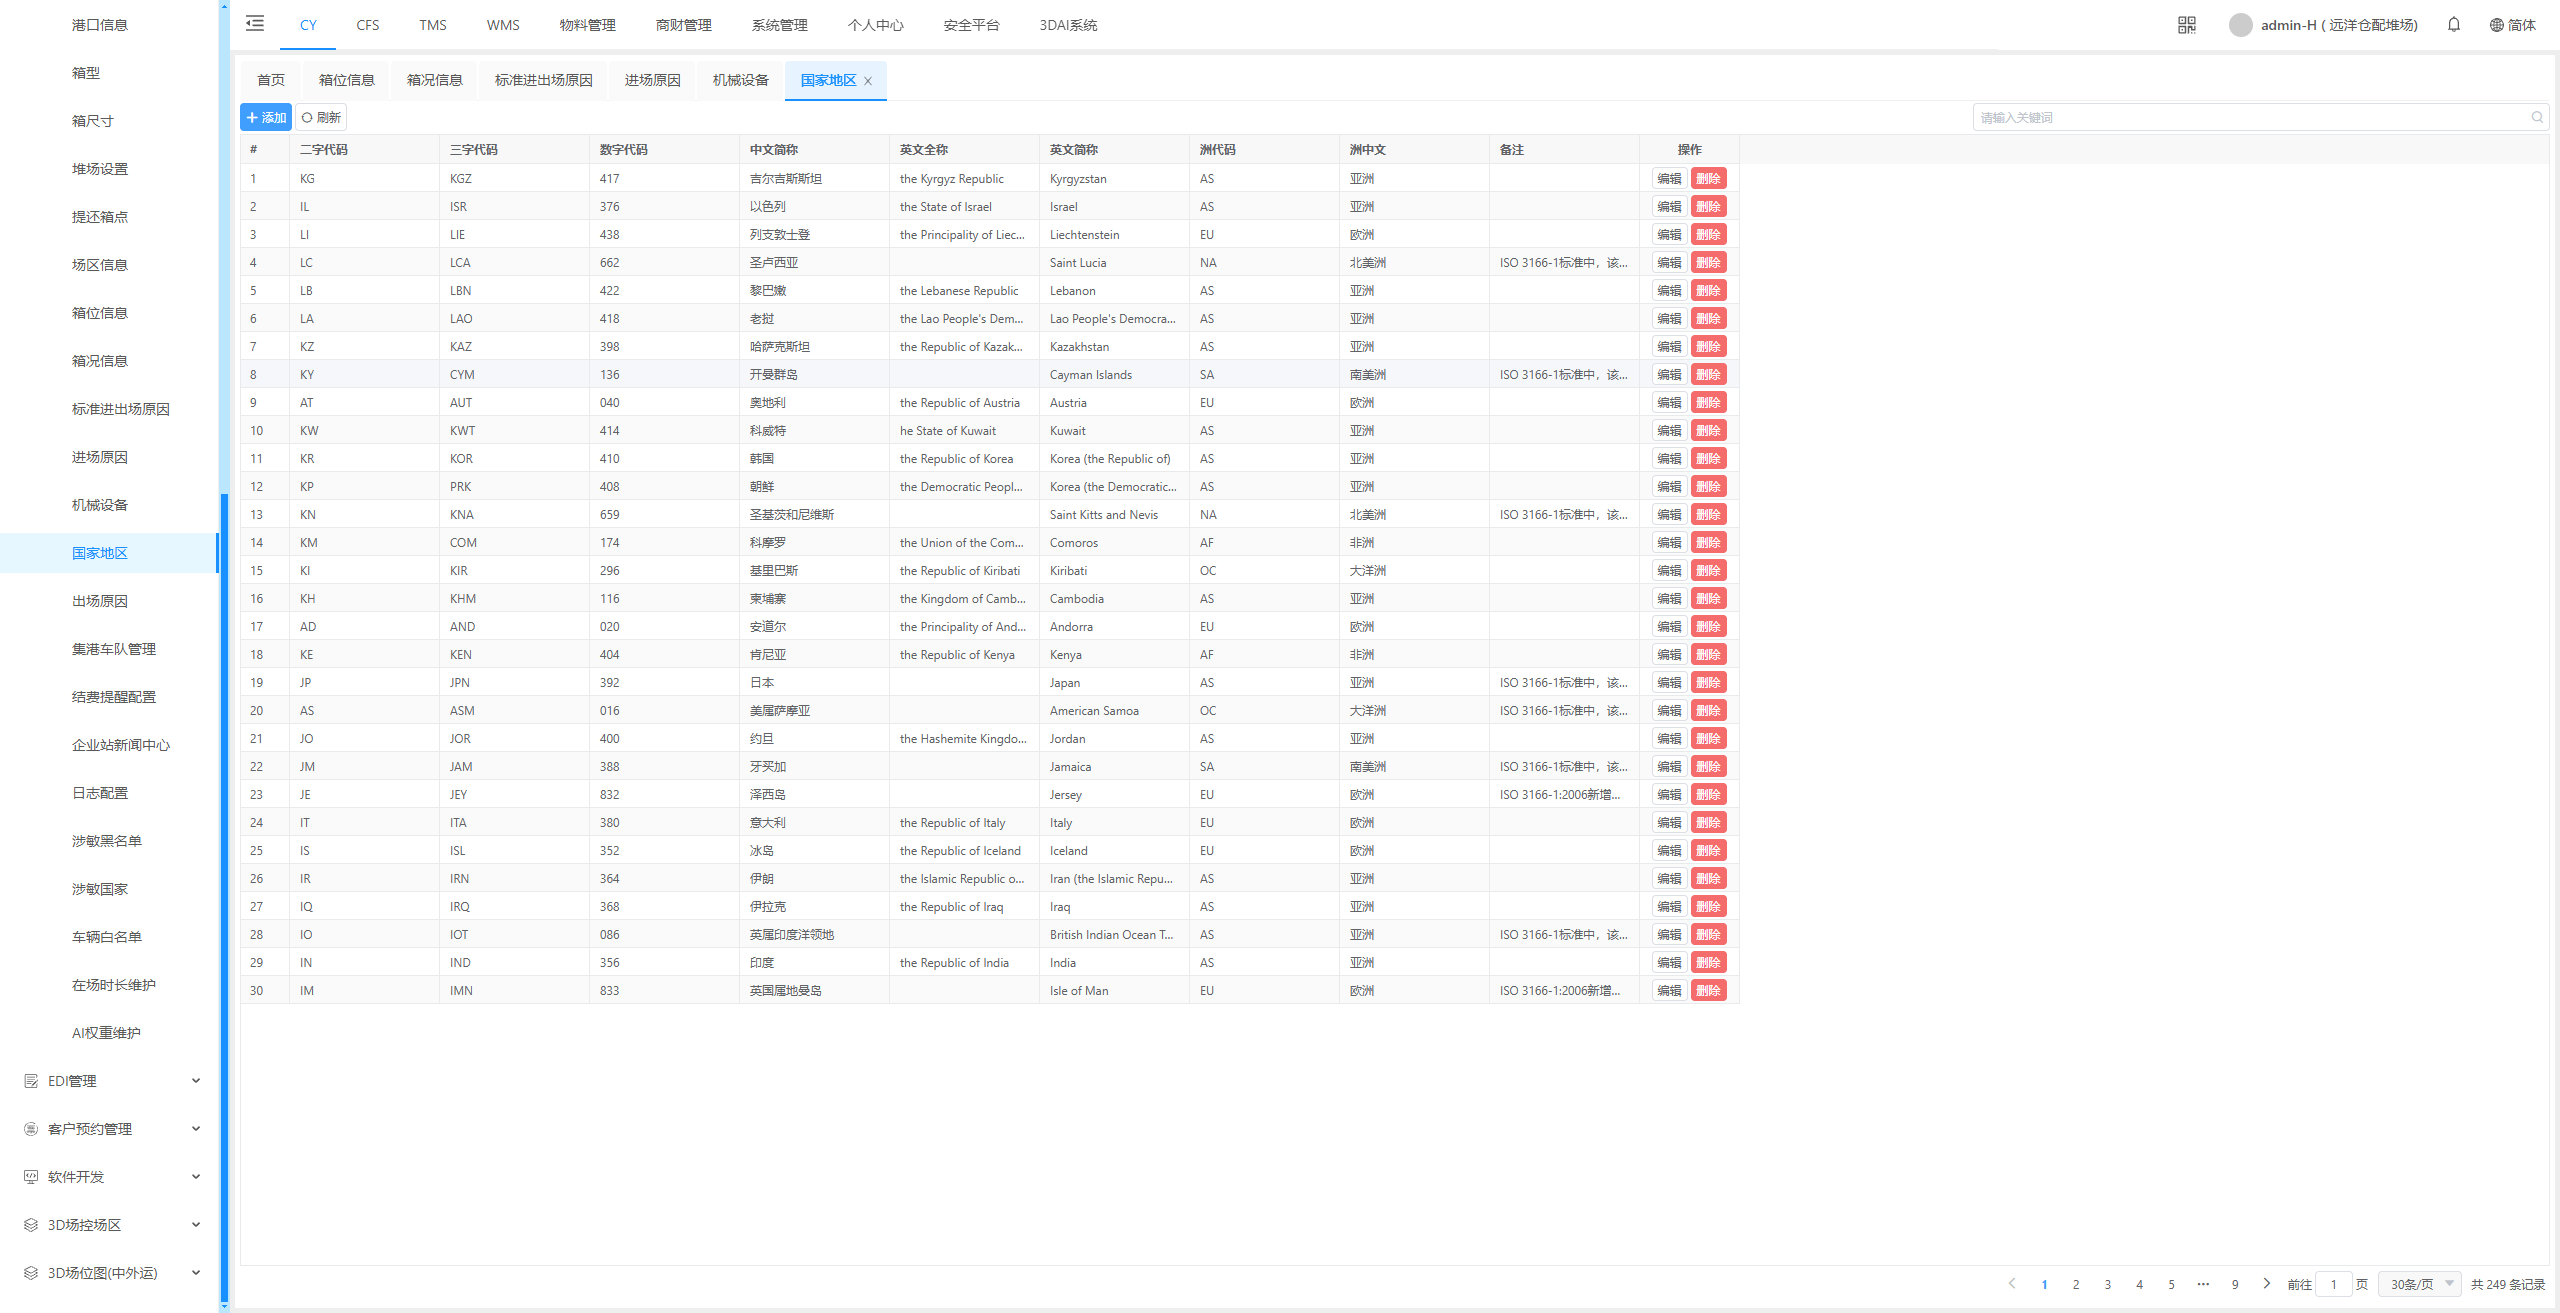Click the keyword search input field
Screen dimensions: 2560x1313
pyautogui.click(x=2250, y=118)
